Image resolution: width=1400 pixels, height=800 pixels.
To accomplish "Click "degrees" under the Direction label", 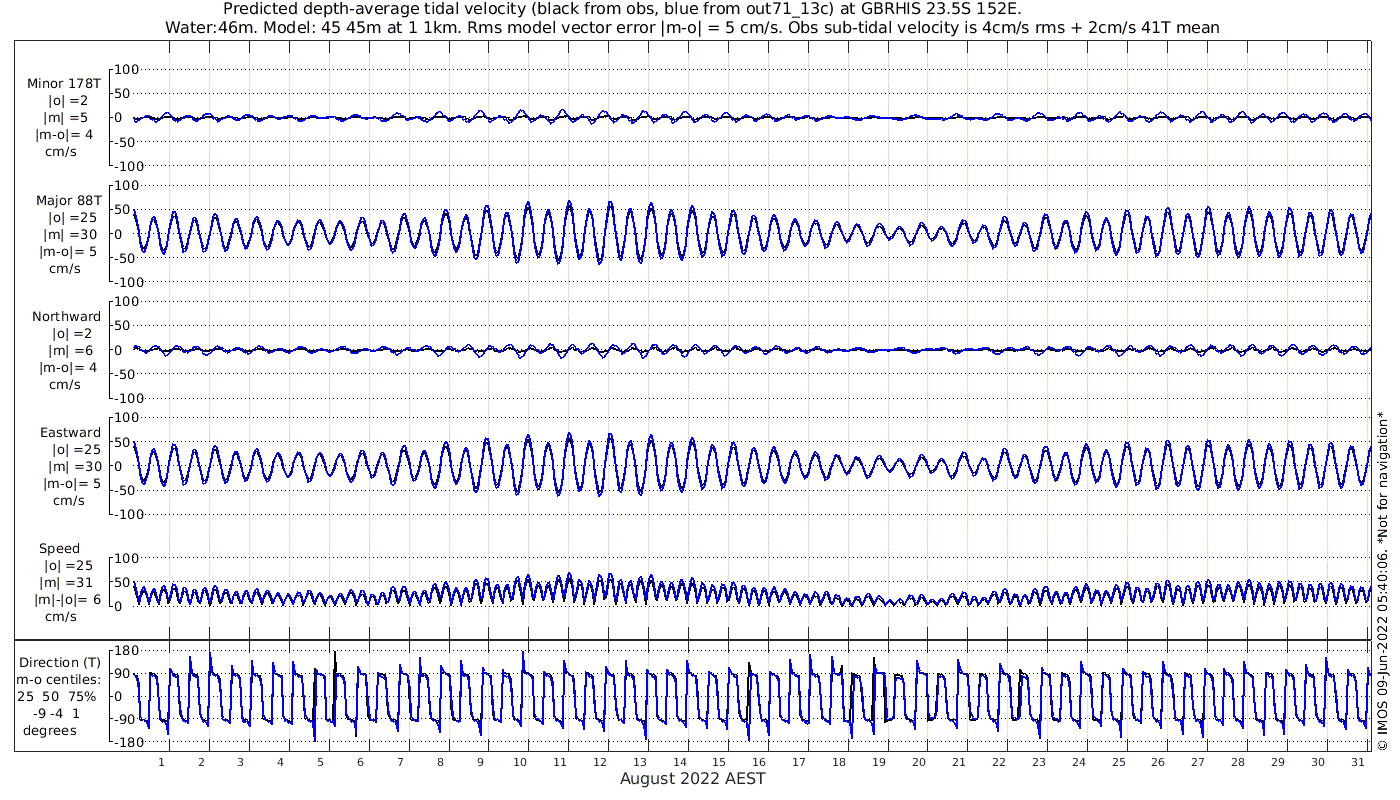I will click(x=50, y=730).
